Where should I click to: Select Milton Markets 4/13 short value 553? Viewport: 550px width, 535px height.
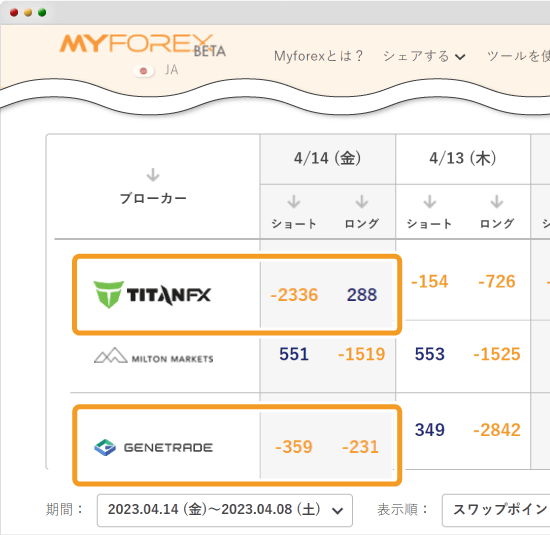[x=430, y=354]
